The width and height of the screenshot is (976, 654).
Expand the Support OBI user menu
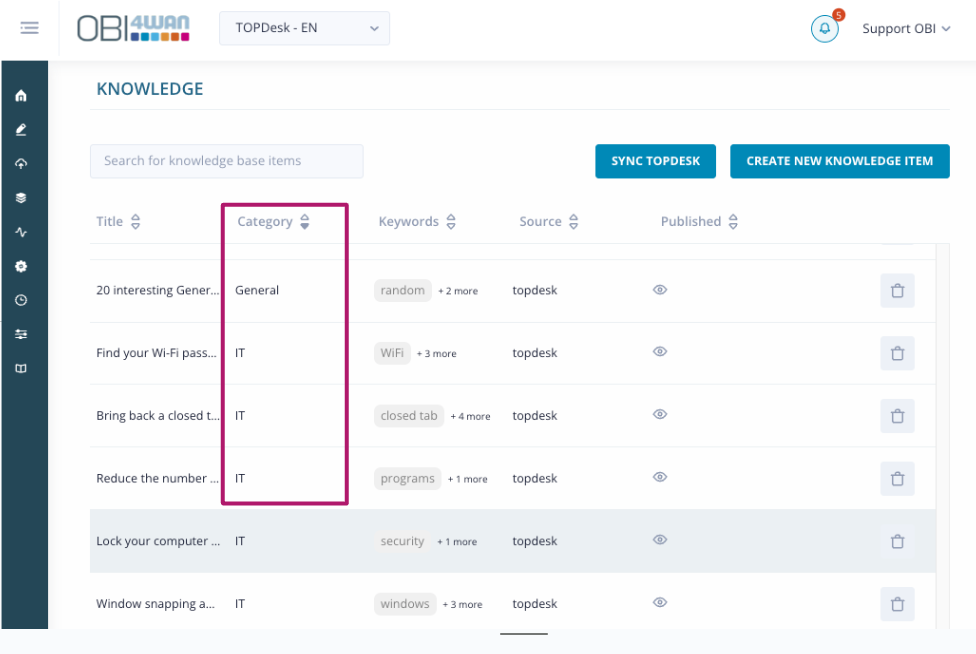click(x=906, y=29)
